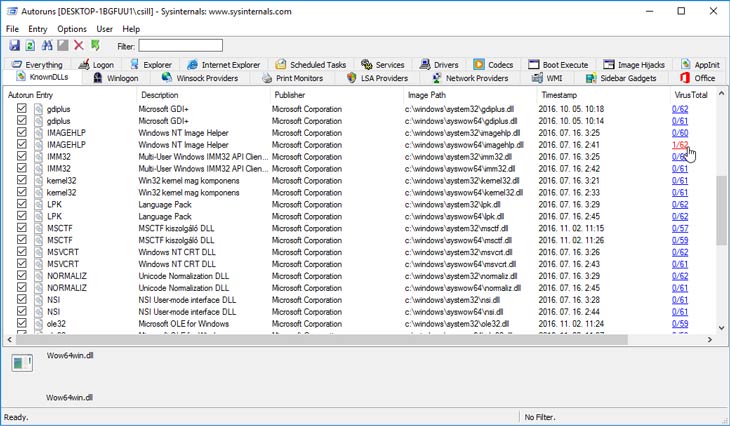The width and height of the screenshot is (730, 426).
Task: Switch to the Sidebar Gadgets tab
Action: [x=621, y=78]
